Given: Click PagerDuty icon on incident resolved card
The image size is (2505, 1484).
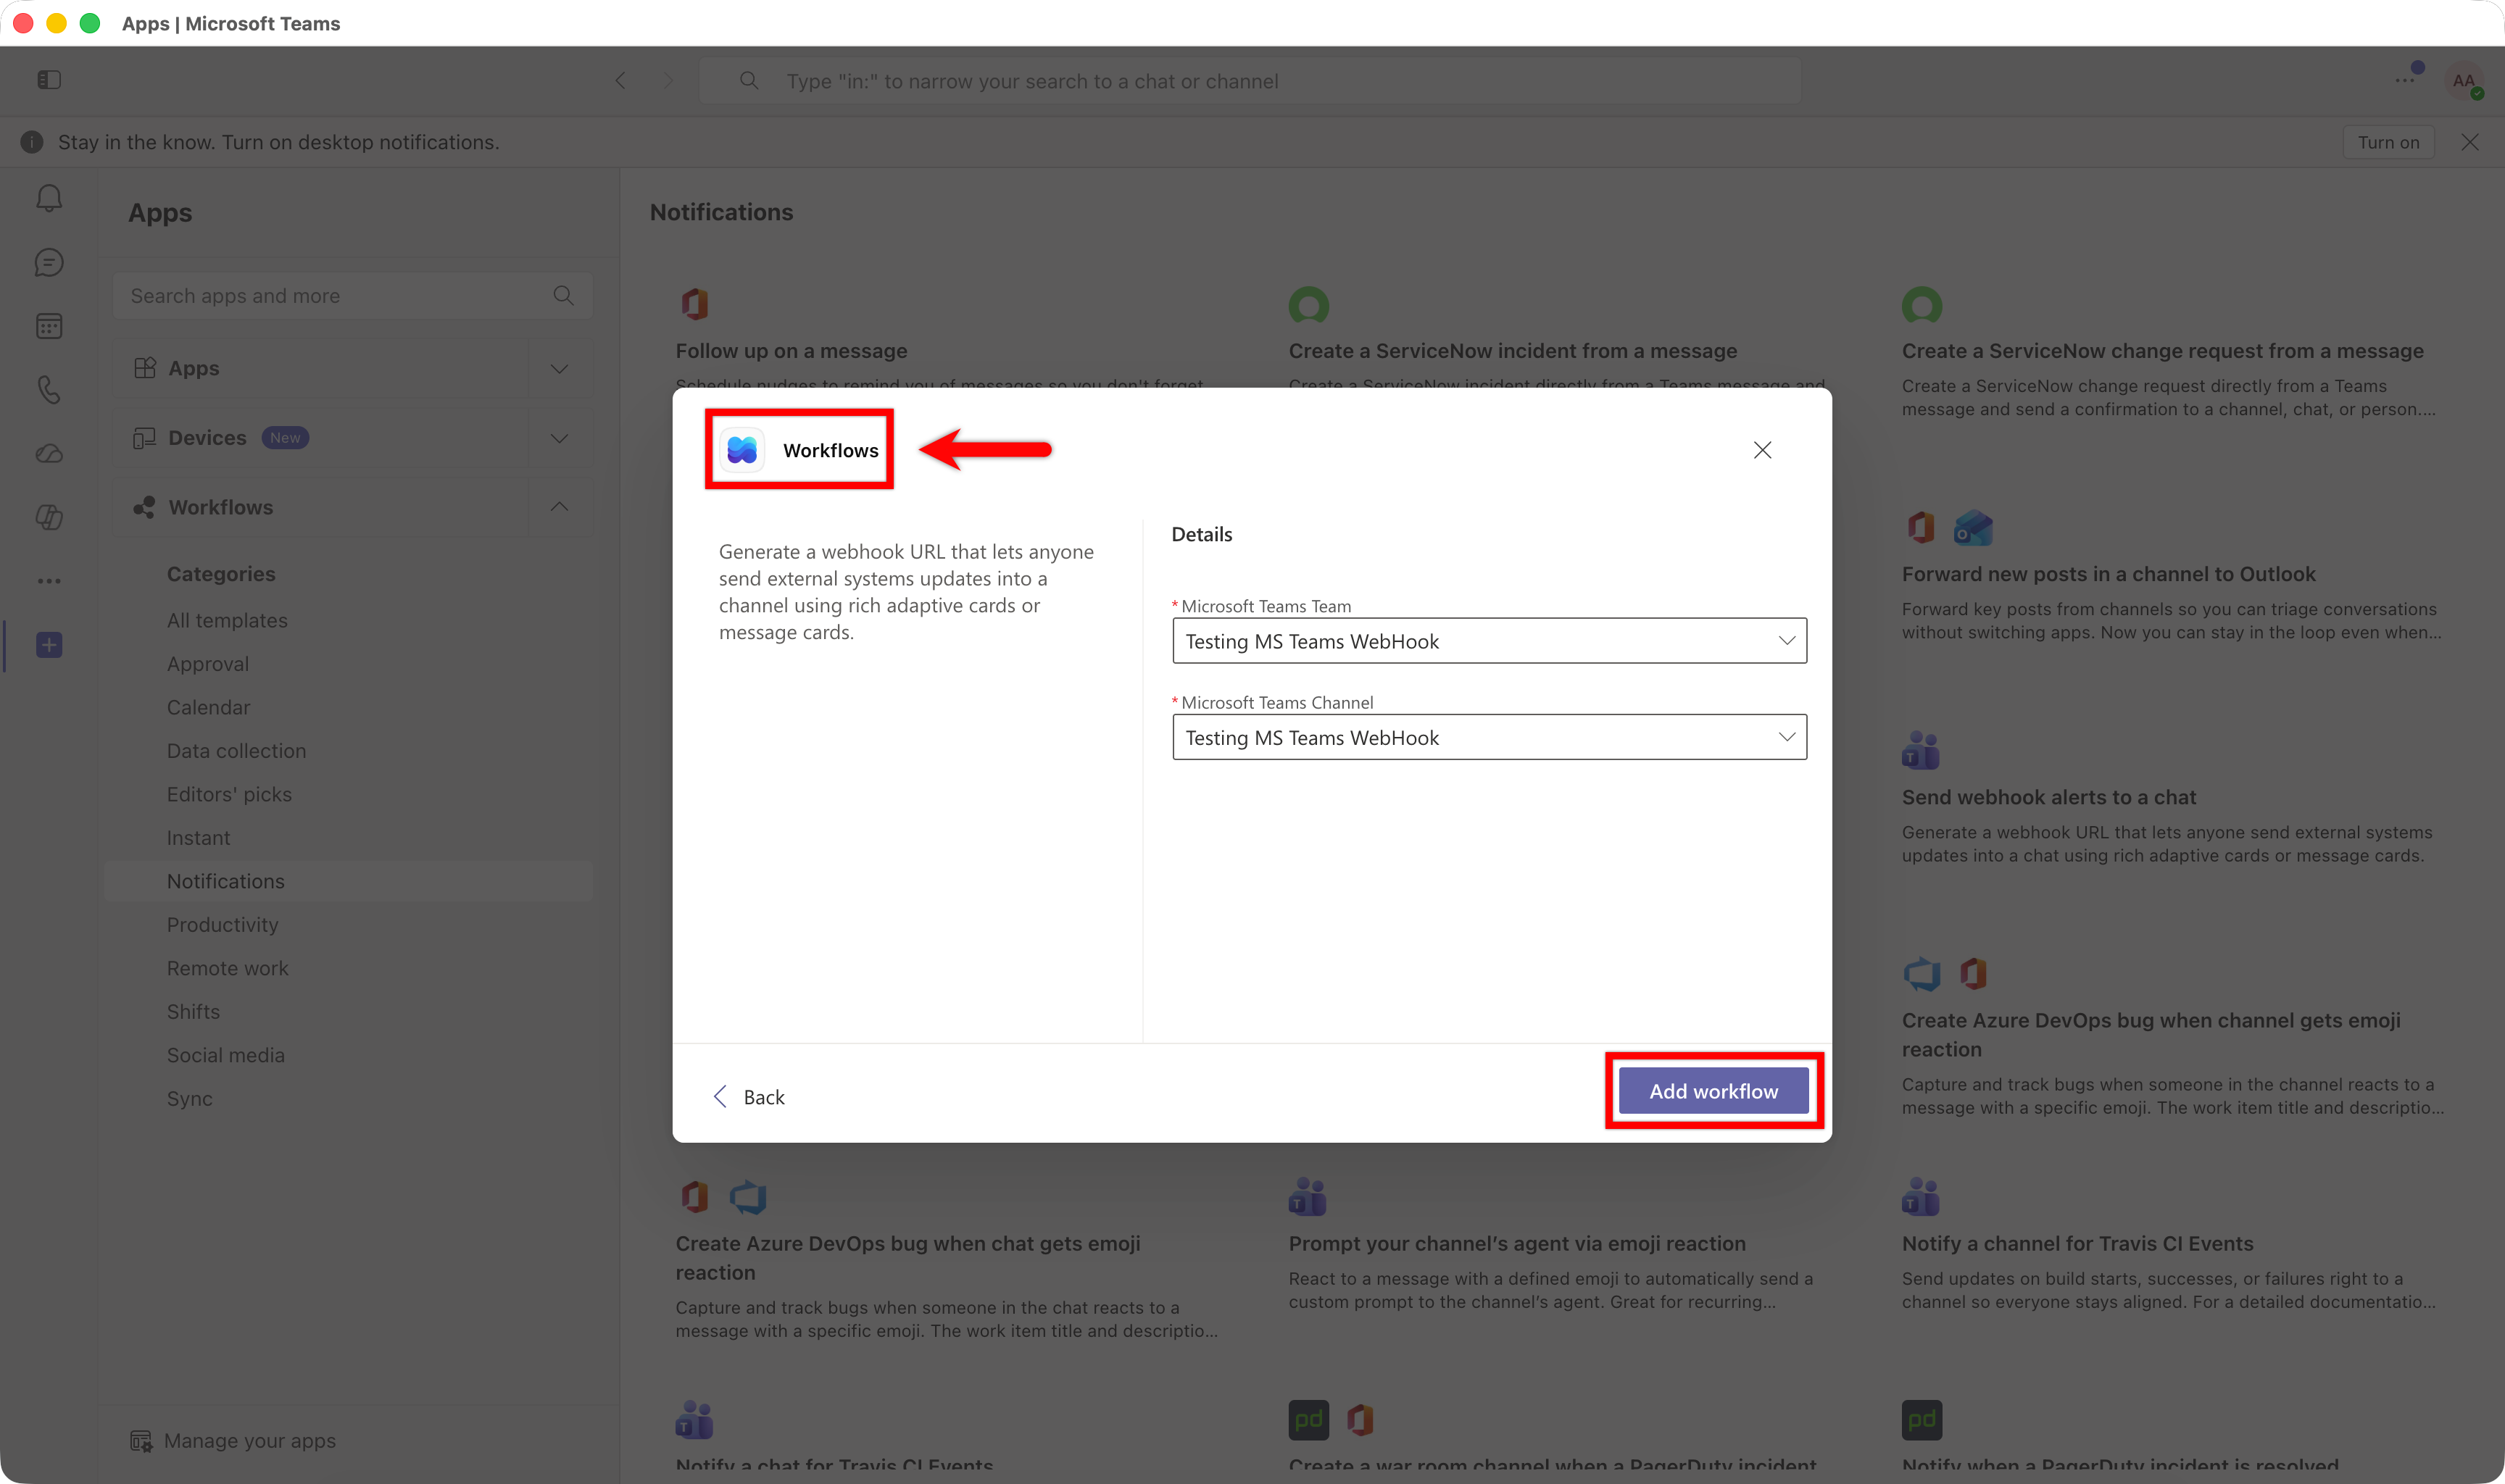Looking at the screenshot, I should click(x=1921, y=1419).
